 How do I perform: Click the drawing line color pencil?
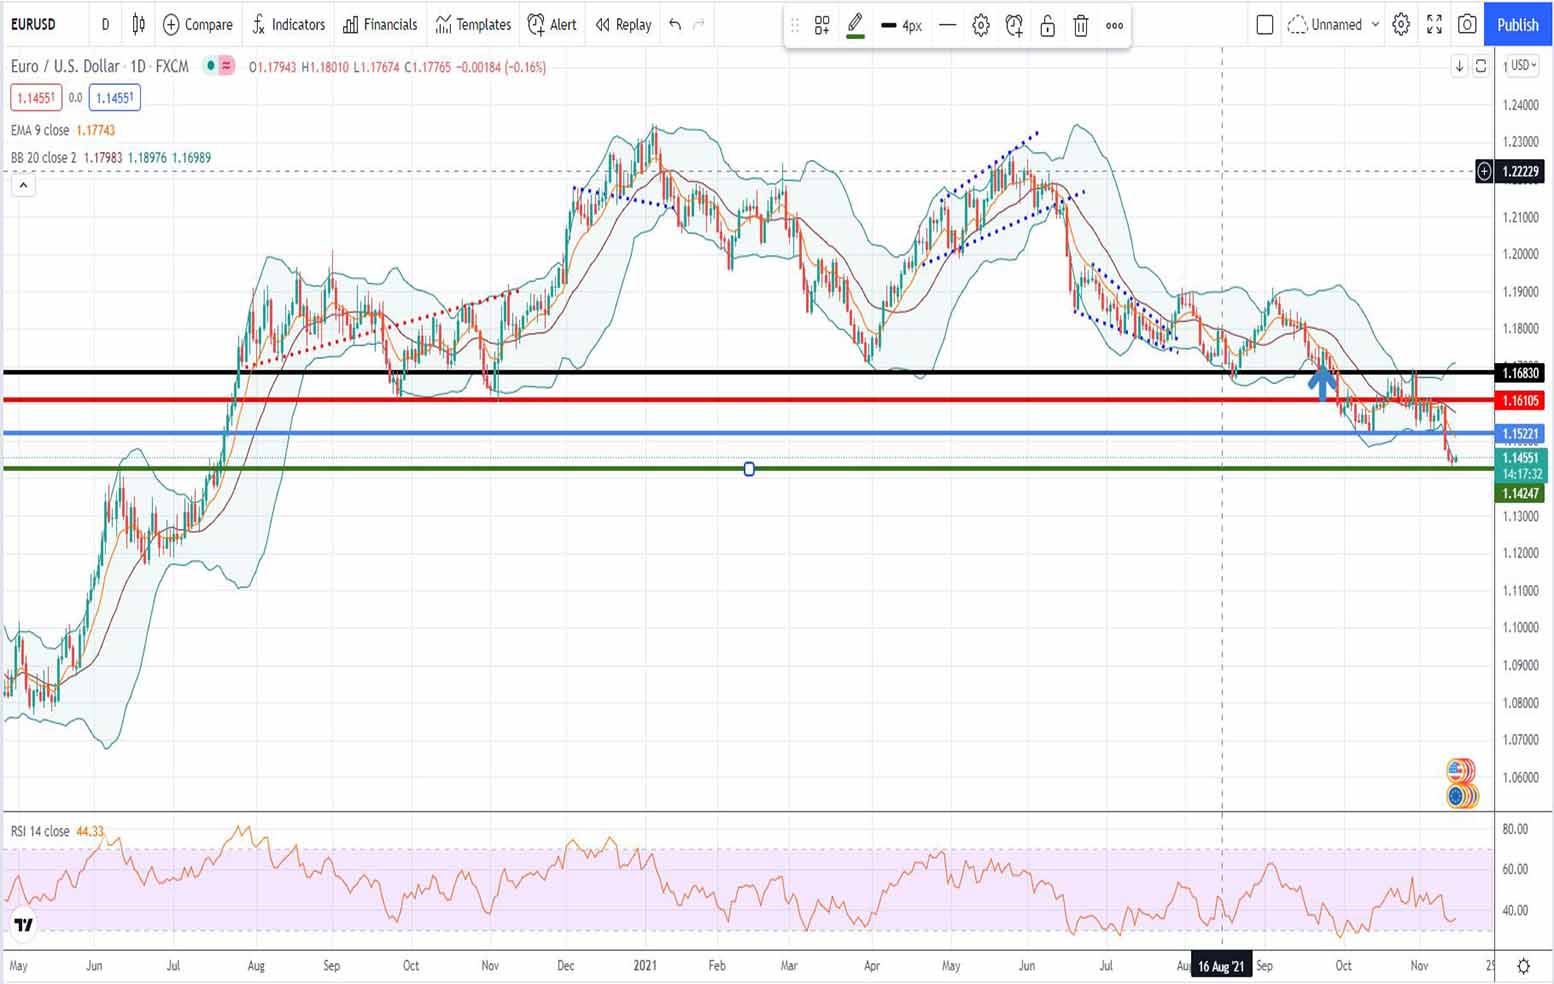[x=855, y=25]
